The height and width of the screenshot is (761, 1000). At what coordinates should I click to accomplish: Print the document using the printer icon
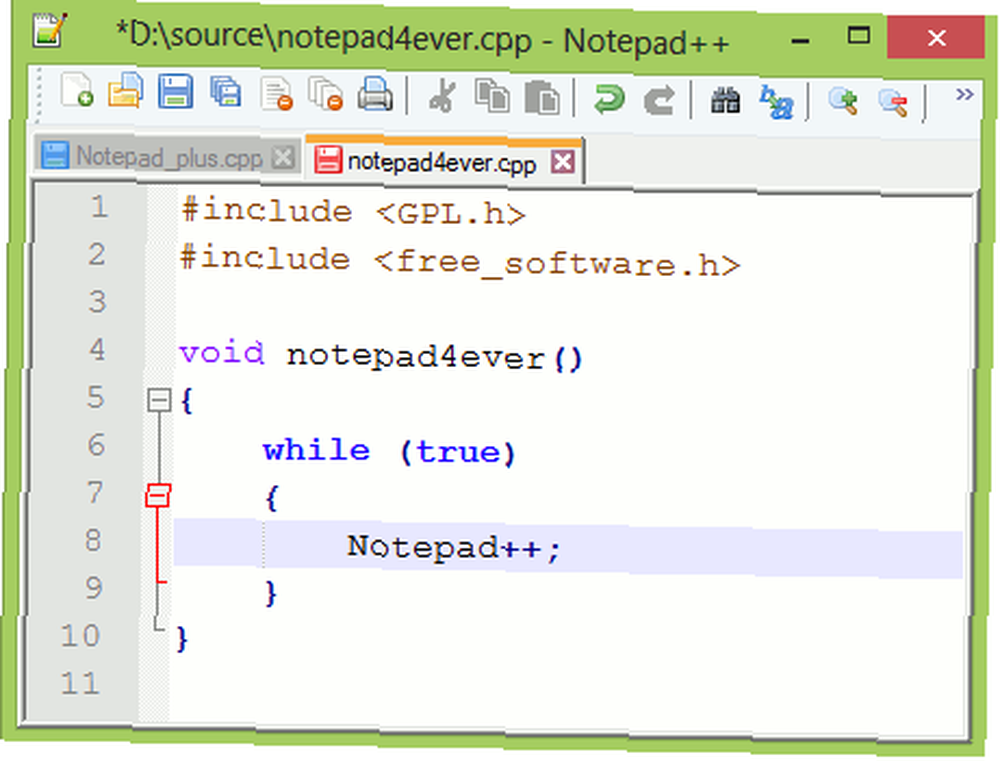[375, 96]
